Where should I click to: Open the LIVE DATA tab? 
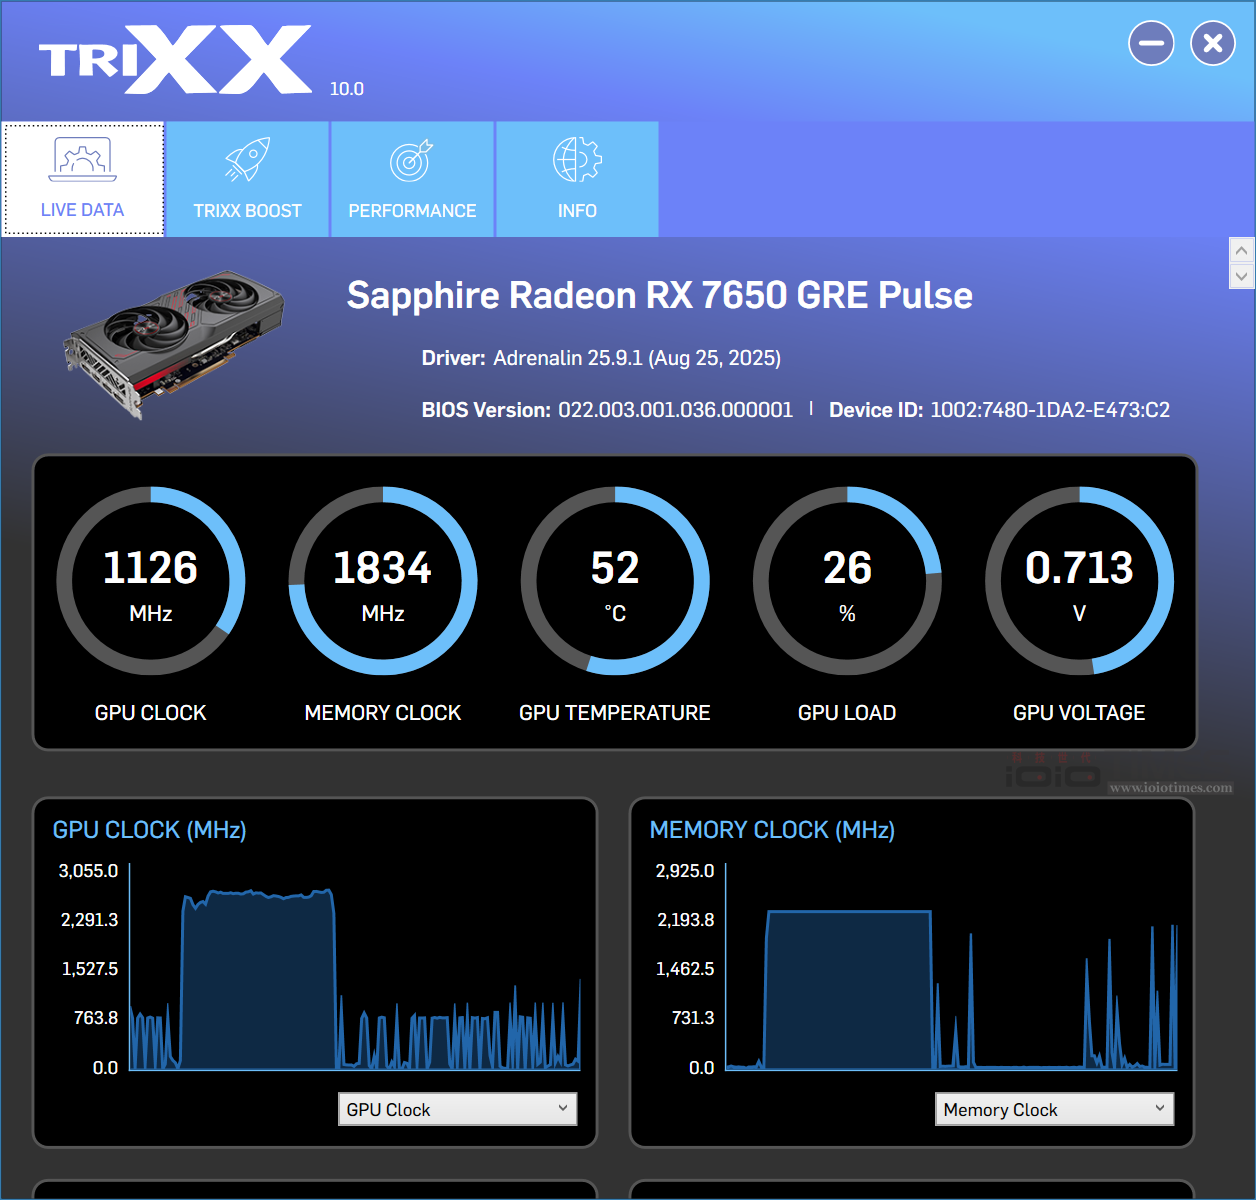pyautogui.click(x=83, y=179)
